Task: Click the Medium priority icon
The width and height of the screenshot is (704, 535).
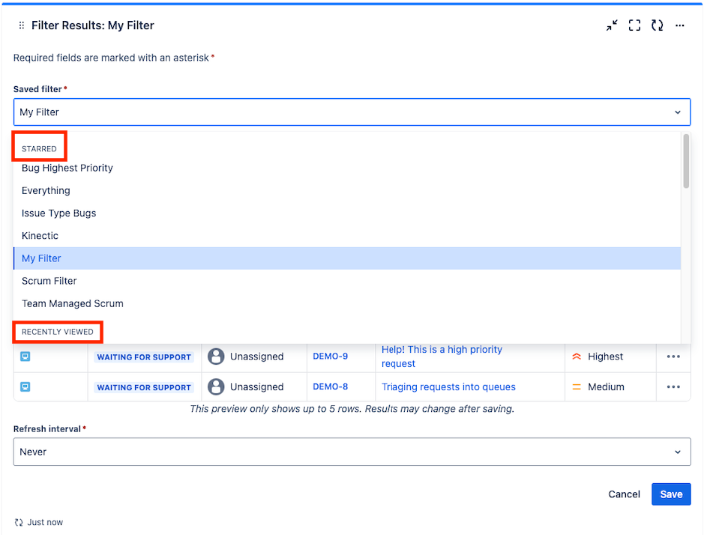Action: [576, 387]
